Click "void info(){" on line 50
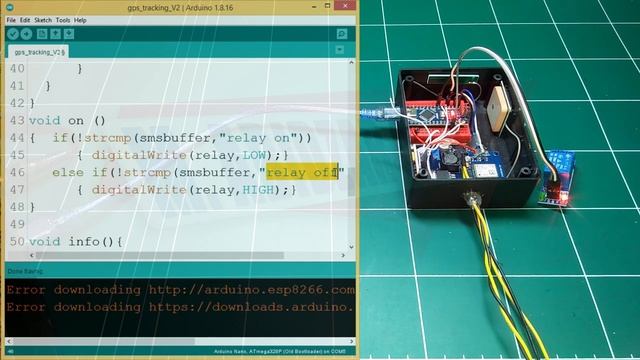This screenshot has height=360, width=640. pos(76,242)
